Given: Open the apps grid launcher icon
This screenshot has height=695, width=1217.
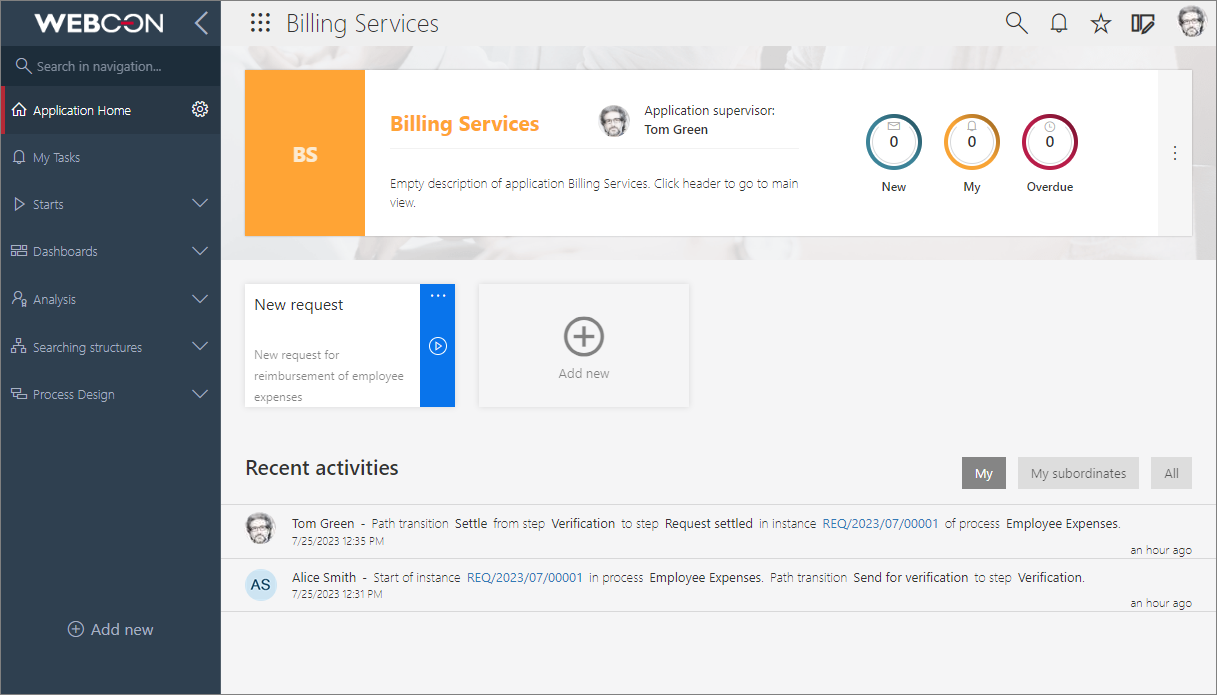Looking at the screenshot, I should coord(260,23).
